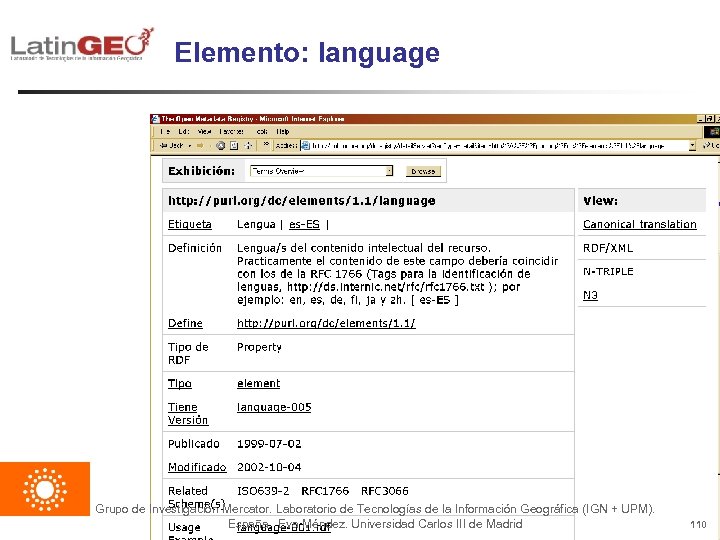Open the purl.org/dc/elements/1.1/ hyperlink

pos(326,323)
